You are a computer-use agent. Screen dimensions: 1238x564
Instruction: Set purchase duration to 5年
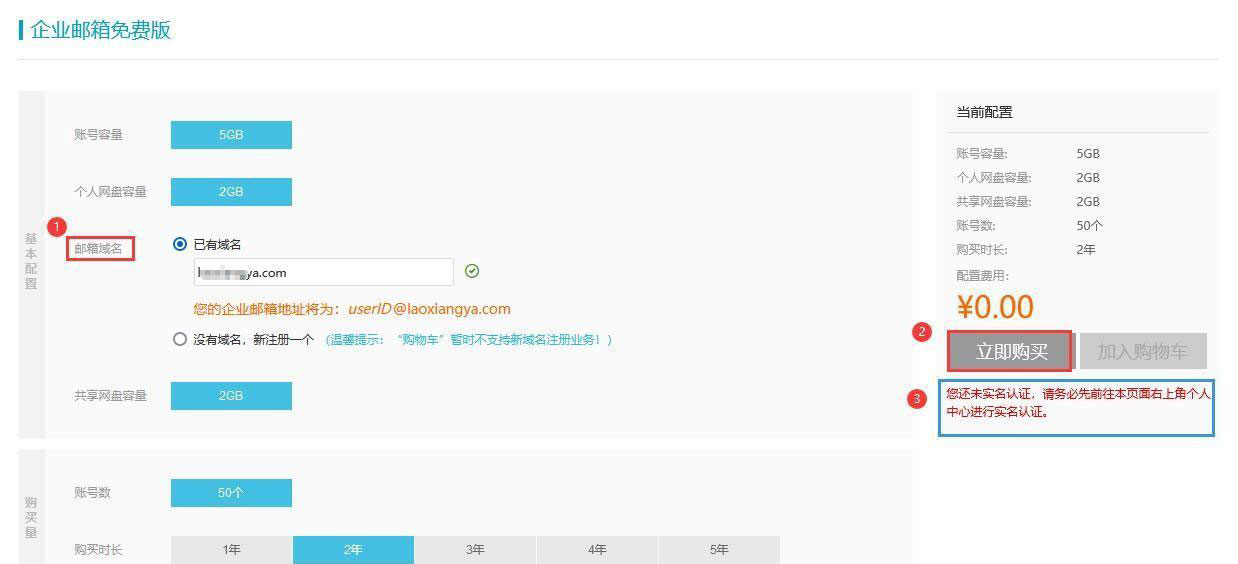click(x=719, y=550)
